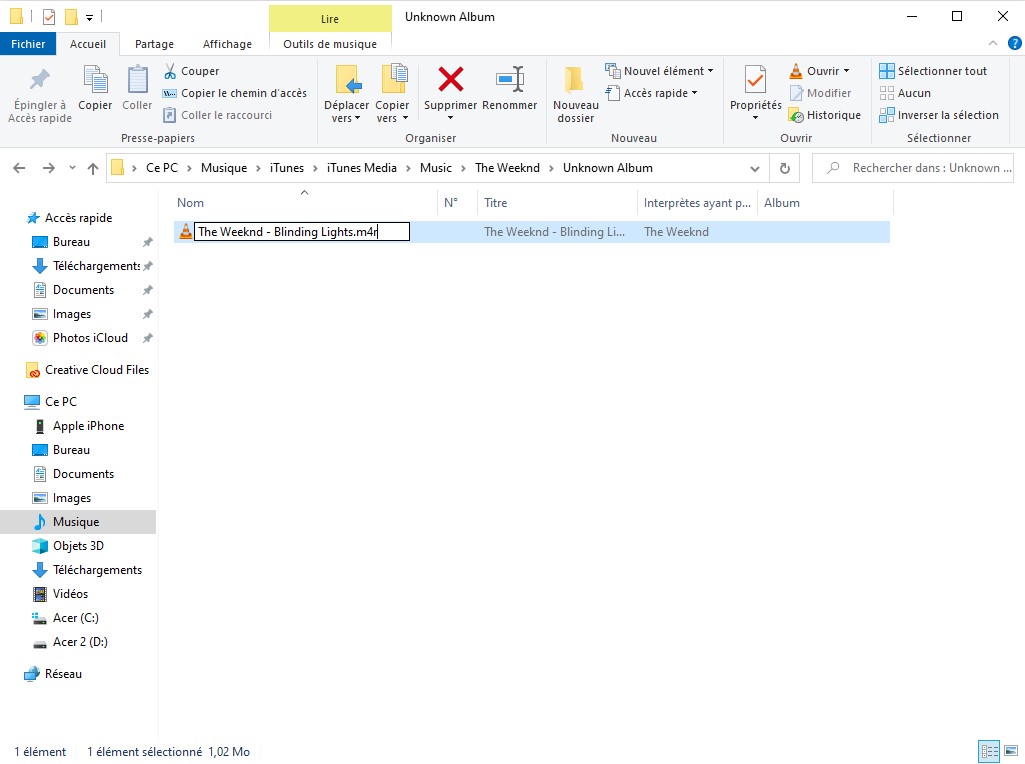Expand the address bar history dropdown

[755, 169]
